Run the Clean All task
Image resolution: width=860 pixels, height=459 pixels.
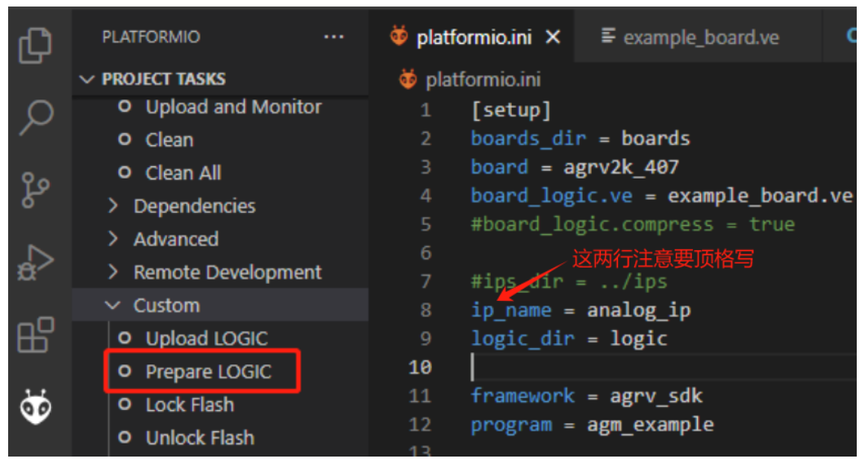183,173
